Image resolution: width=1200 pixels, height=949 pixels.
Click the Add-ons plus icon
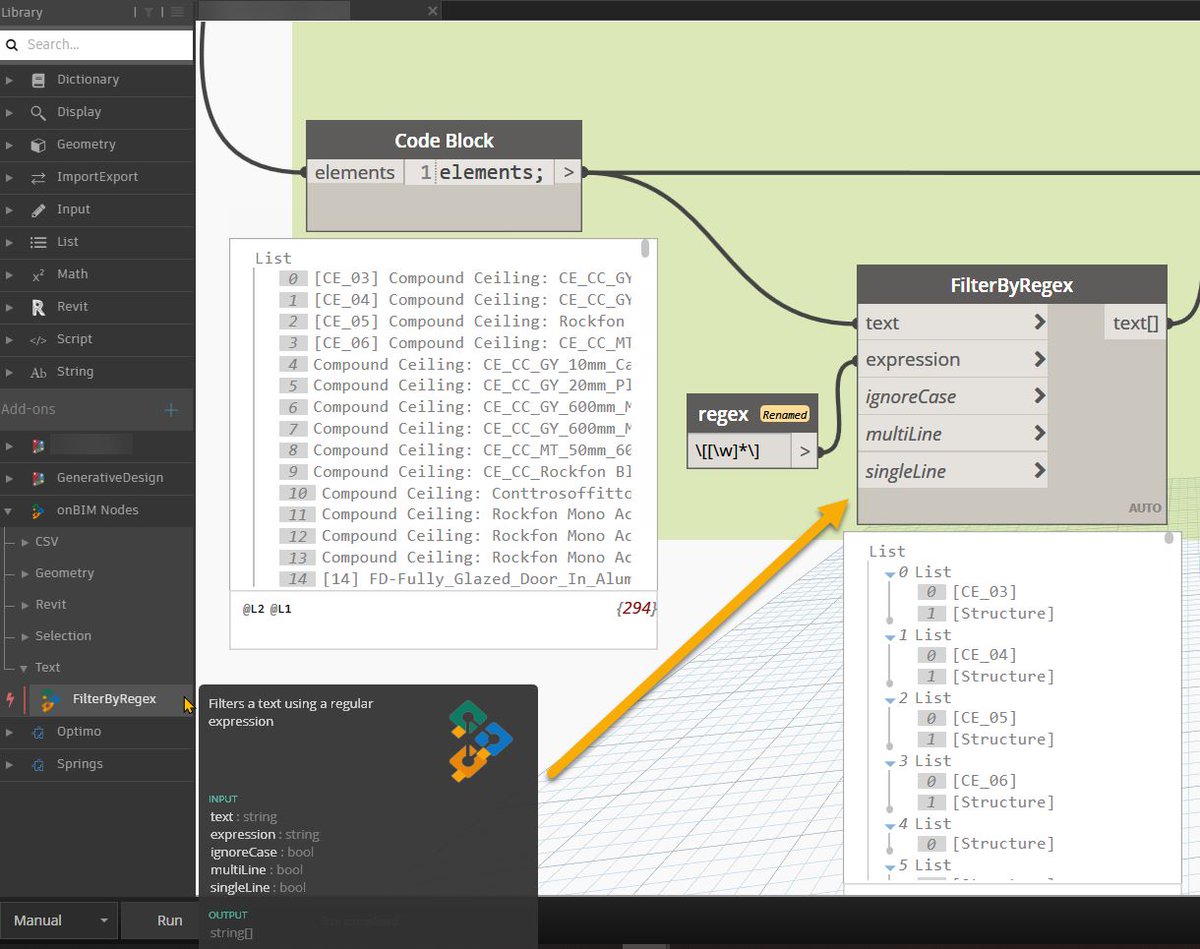click(x=170, y=409)
